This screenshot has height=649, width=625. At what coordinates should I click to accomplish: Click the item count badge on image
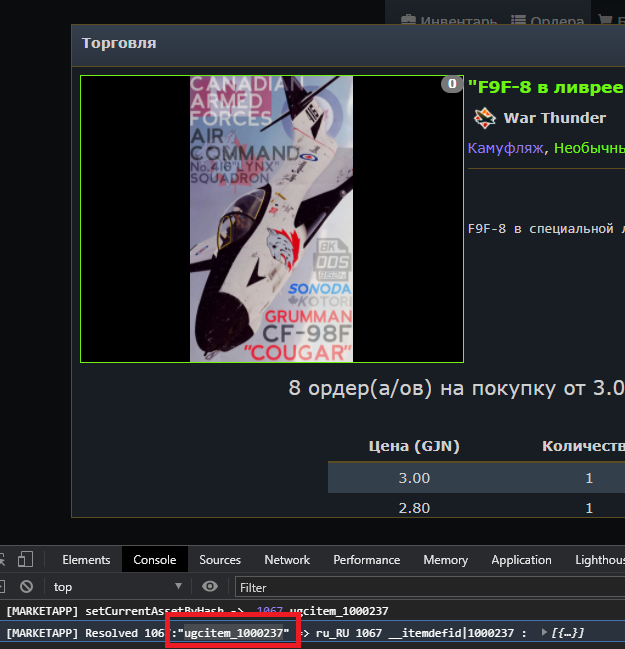(x=452, y=85)
